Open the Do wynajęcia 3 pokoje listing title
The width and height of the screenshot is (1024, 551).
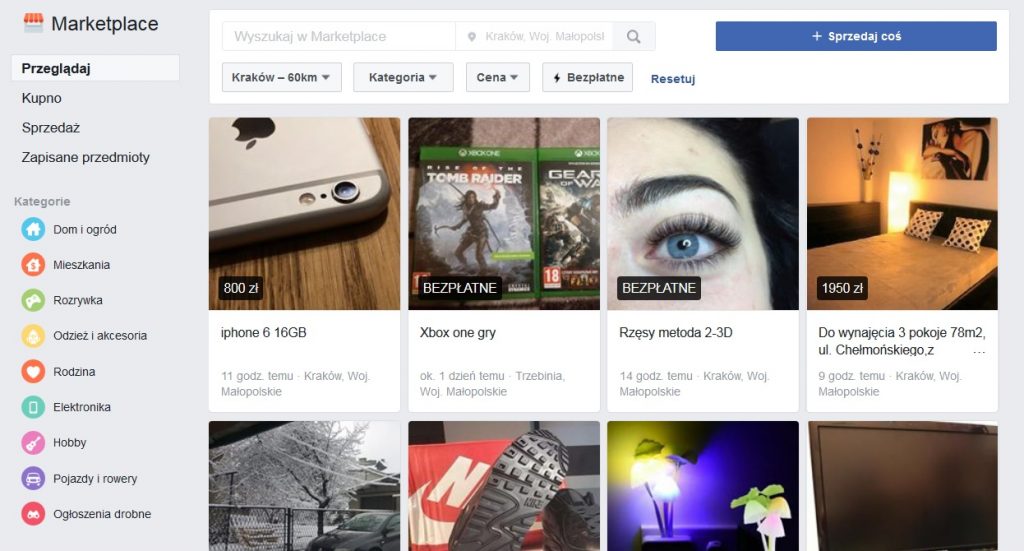point(901,341)
